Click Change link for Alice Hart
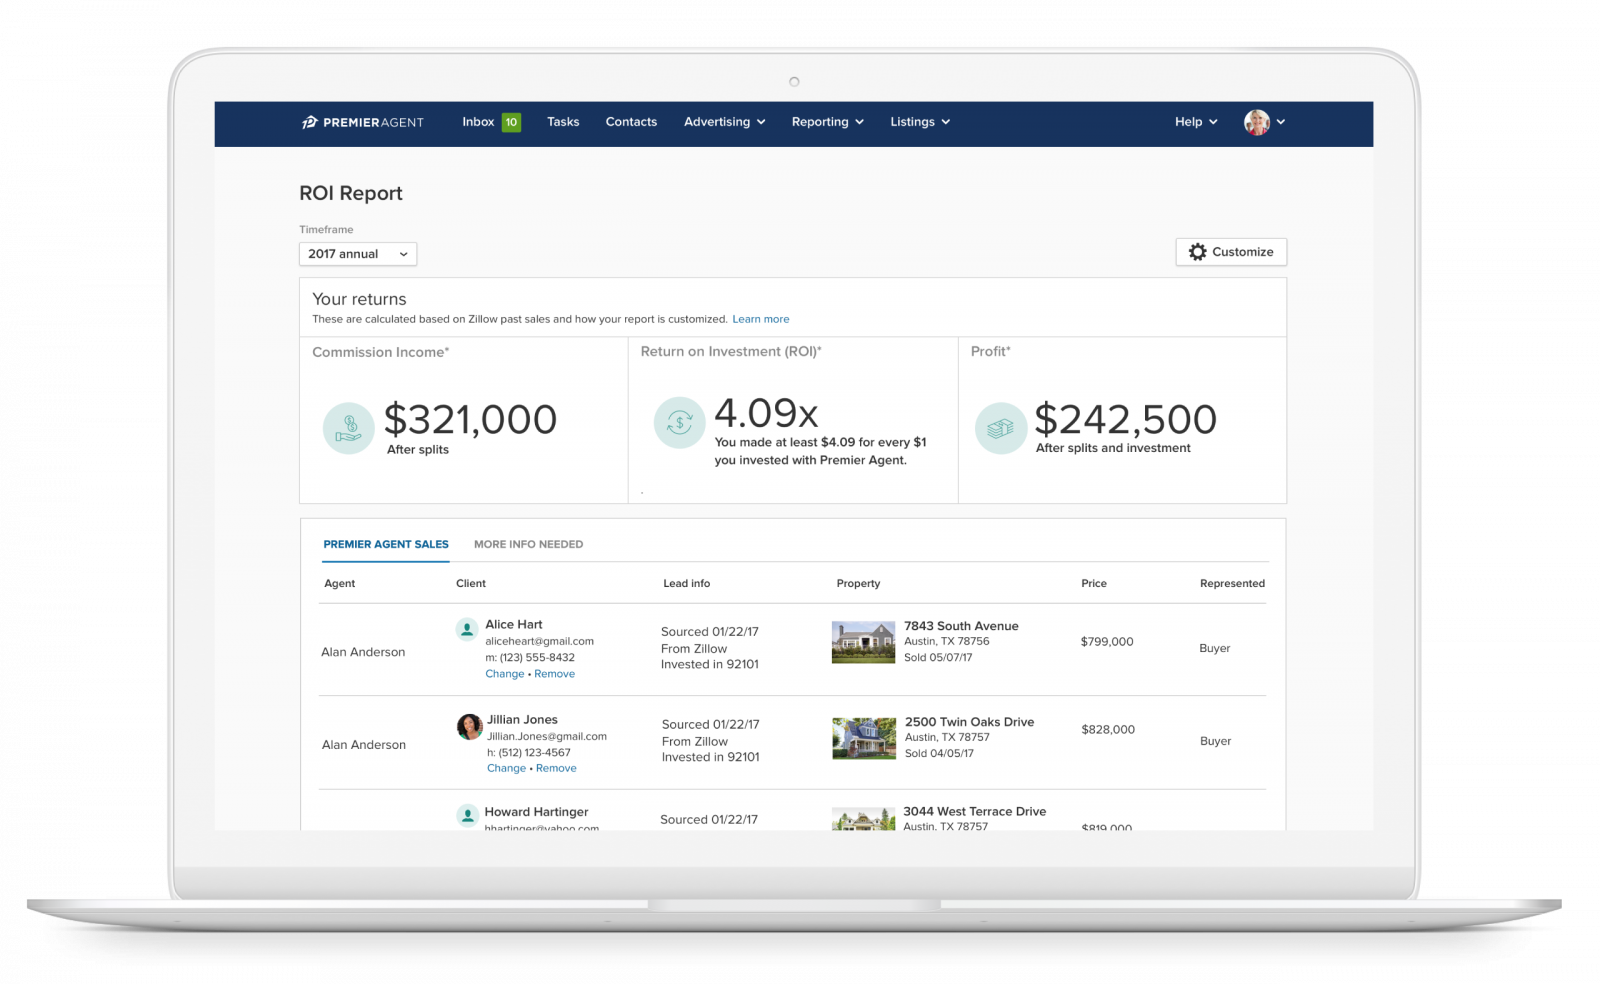 pos(505,674)
